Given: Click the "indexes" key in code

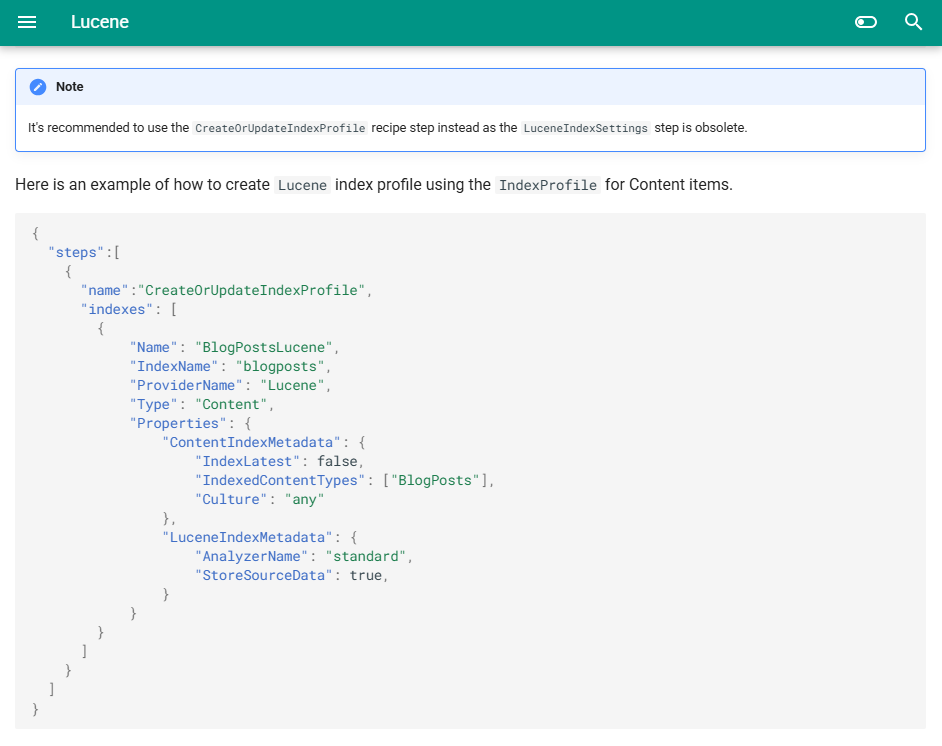Looking at the screenshot, I should coord(117,309).
